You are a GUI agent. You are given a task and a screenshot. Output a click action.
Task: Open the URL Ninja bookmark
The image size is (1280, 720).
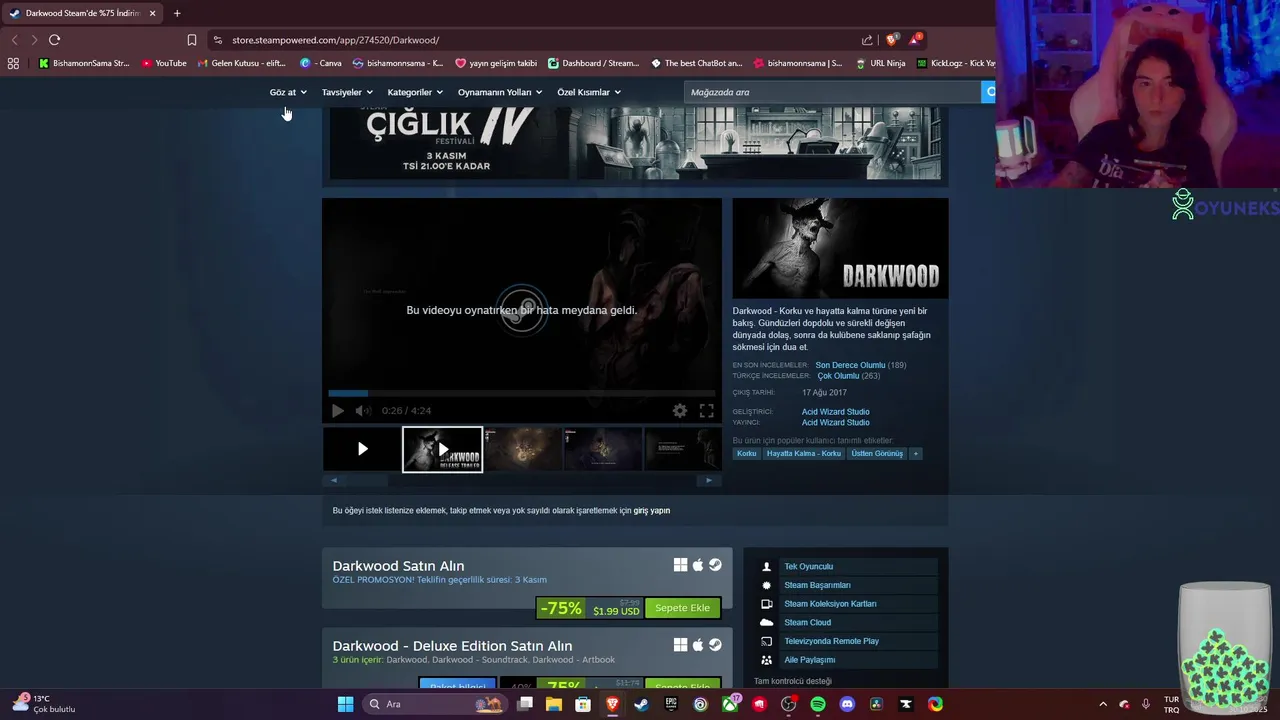[x=880, y=63]
